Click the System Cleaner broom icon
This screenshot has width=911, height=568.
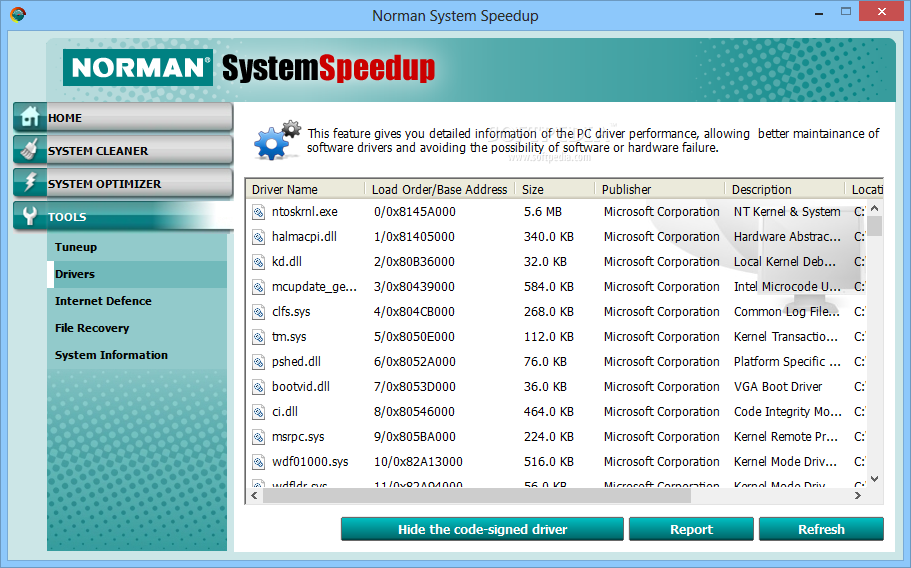pyautogui.click(x=29, y=150)
